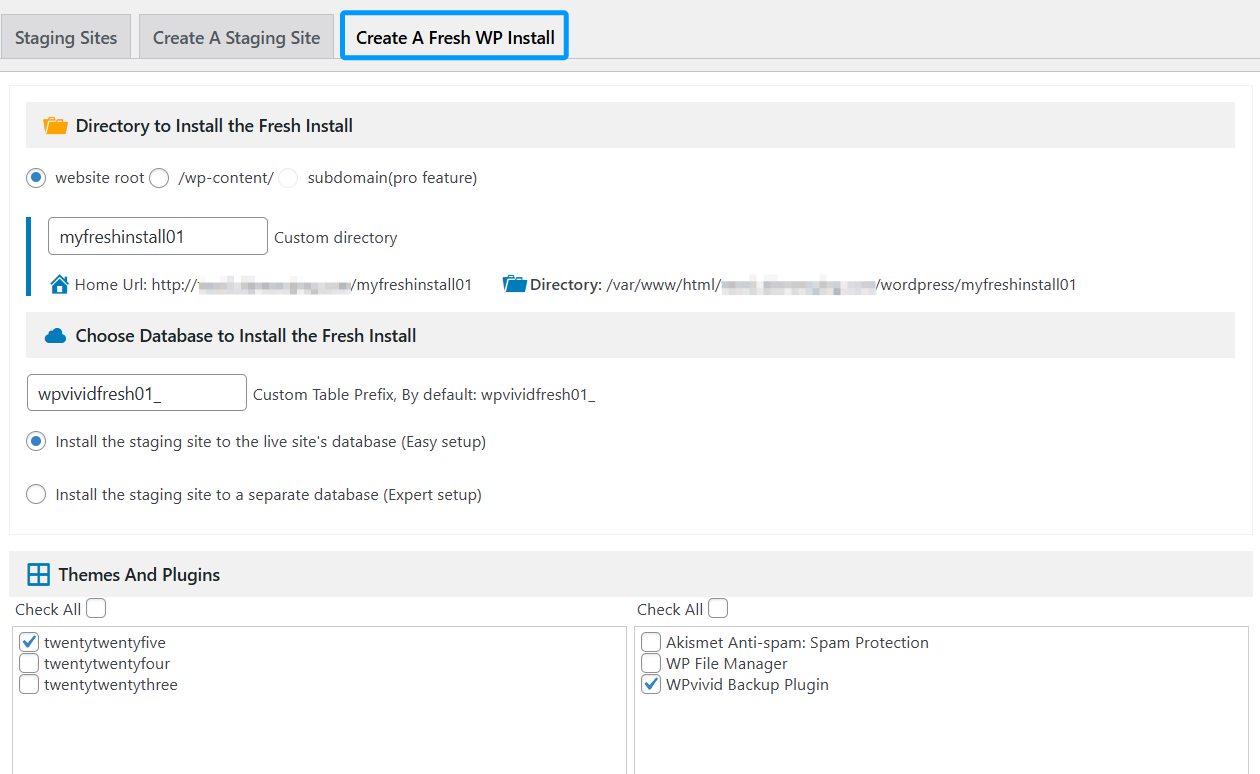Check All themes checkbox
The width and height of the screenshot is (1260, 774).
pos(96,608)
